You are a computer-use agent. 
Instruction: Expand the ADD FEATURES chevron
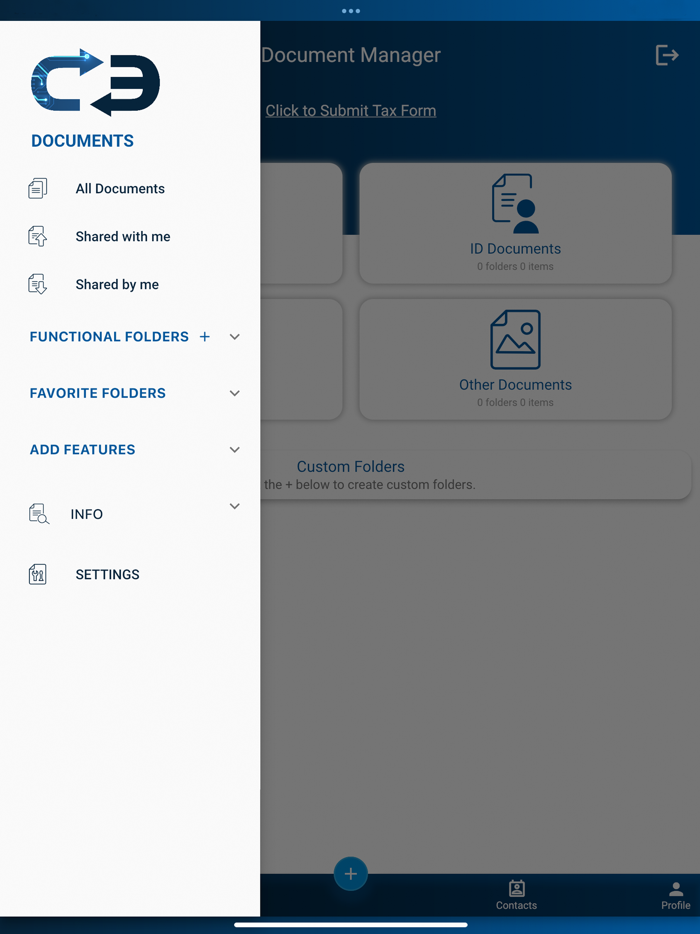point(235,450)
